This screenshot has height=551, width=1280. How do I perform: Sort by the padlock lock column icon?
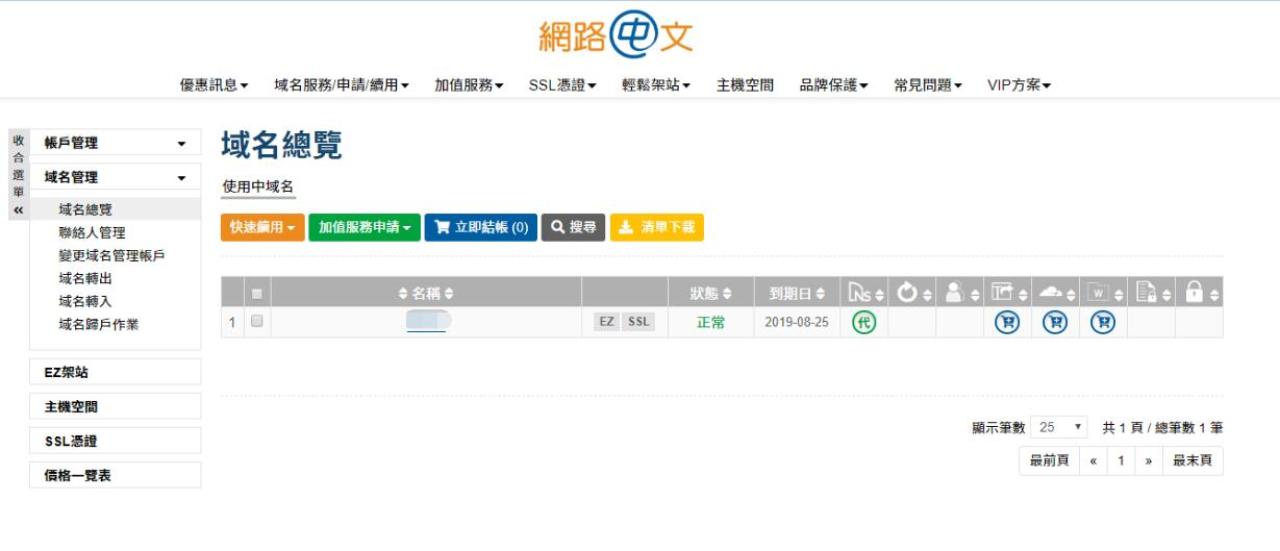point(1194,293)
